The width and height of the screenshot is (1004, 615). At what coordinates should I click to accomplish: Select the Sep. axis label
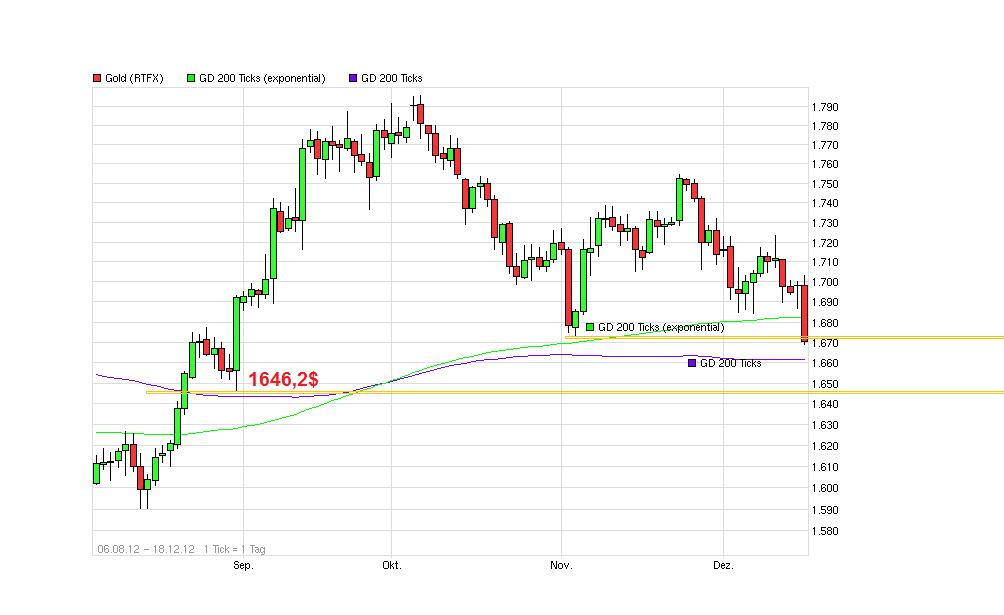pos(241,565)
